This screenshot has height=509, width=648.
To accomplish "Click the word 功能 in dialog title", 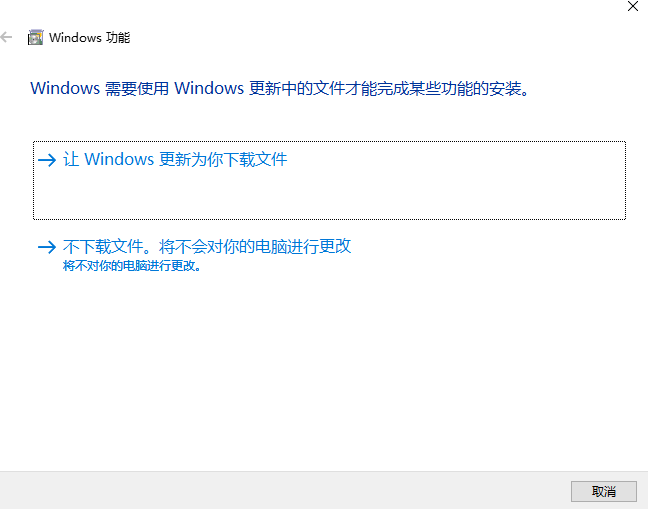I will (x=118, y=38).
